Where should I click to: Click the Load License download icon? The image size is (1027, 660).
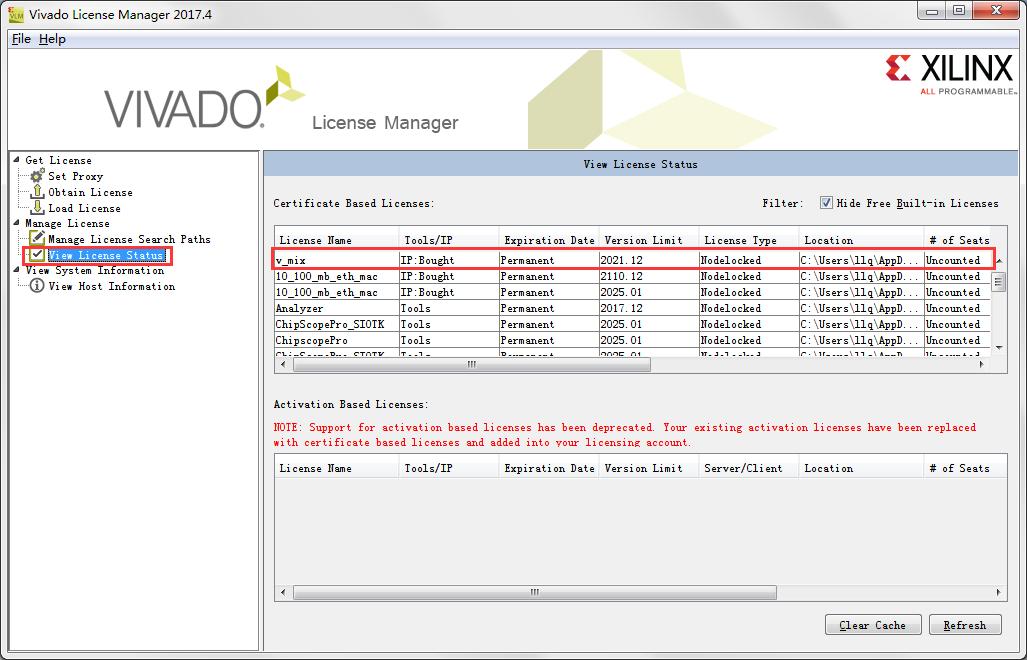point(37,208)
